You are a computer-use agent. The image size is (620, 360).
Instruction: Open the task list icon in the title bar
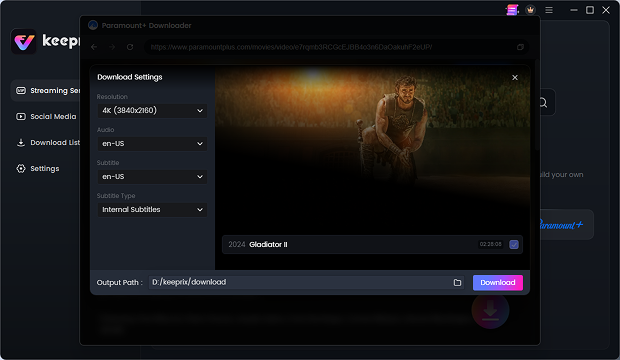coord(512,10)
